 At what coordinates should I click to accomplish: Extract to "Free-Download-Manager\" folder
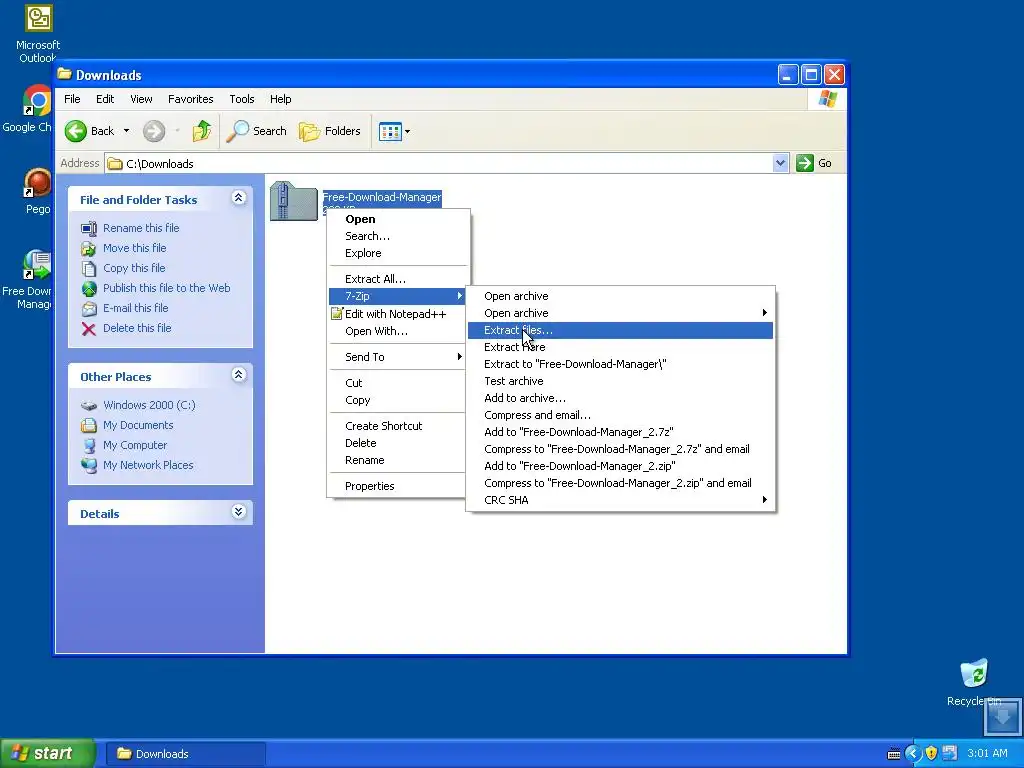click(620, 364)
